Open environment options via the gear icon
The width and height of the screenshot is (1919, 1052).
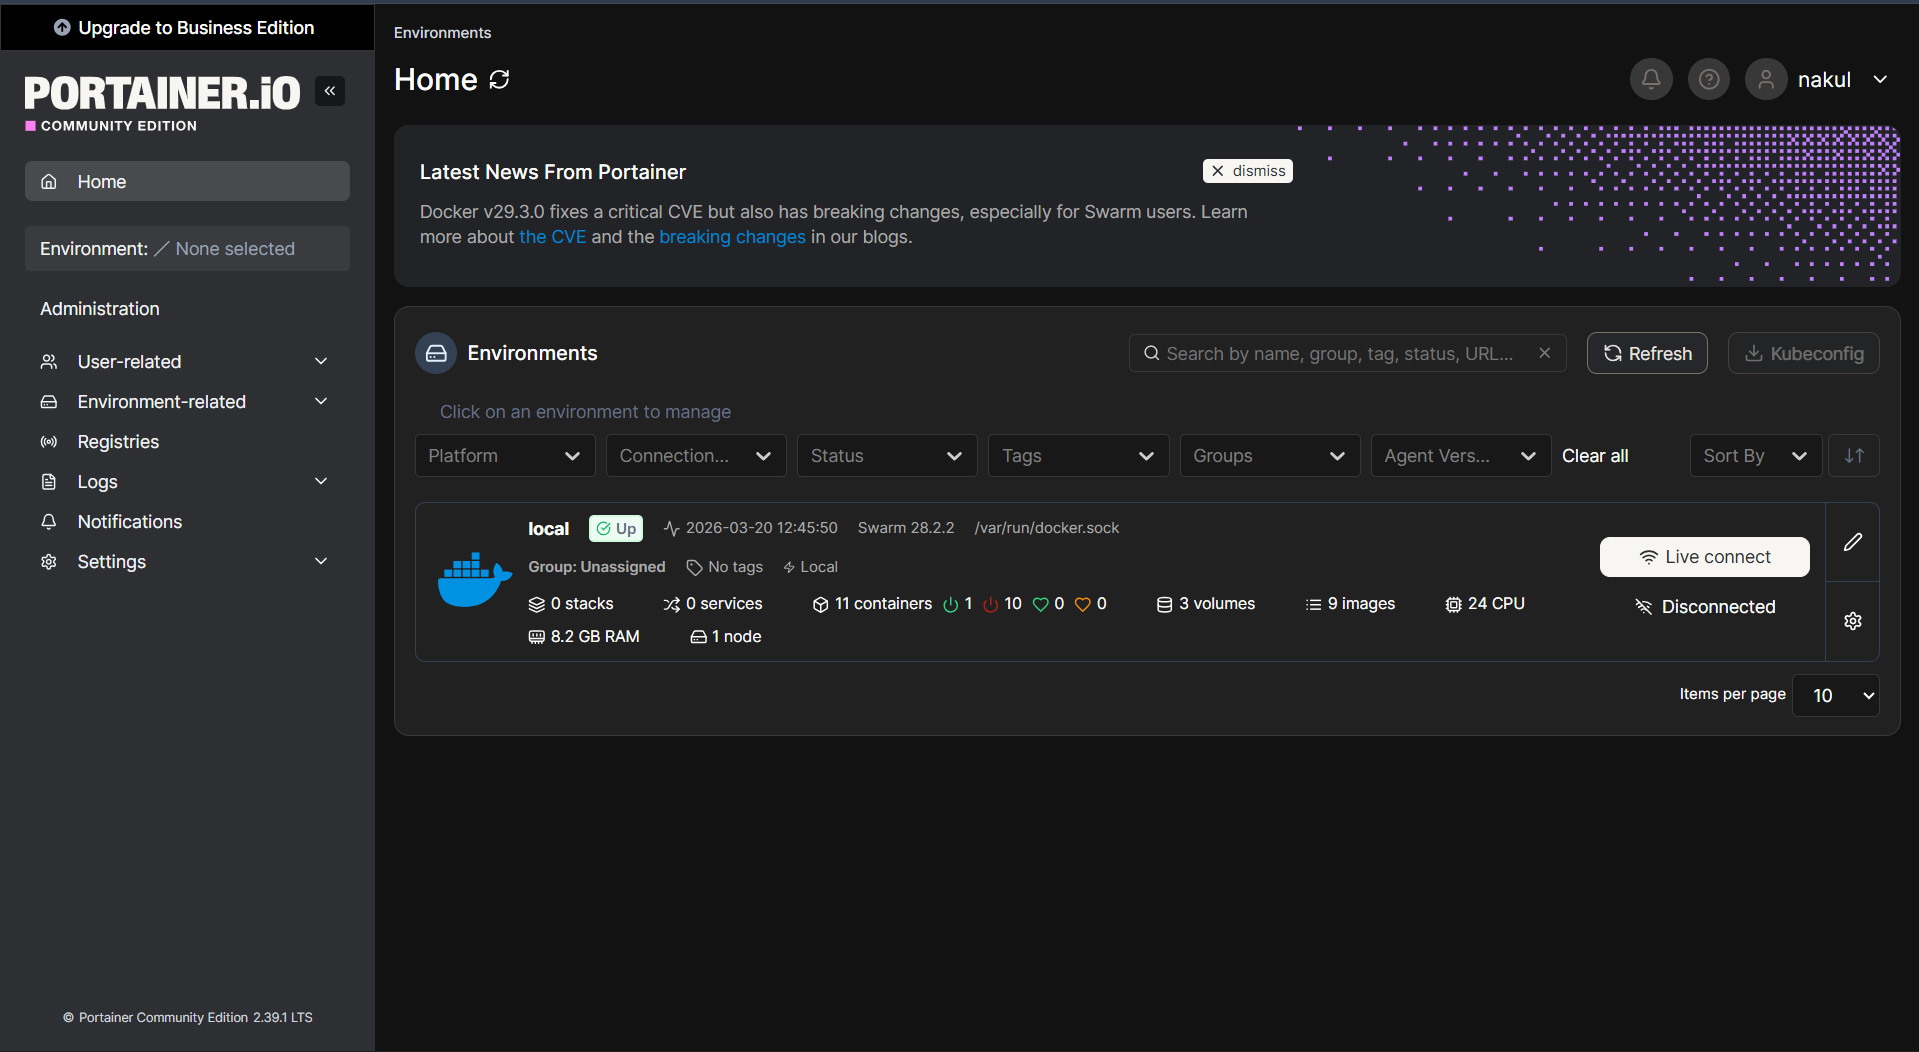pos(1852,620)
